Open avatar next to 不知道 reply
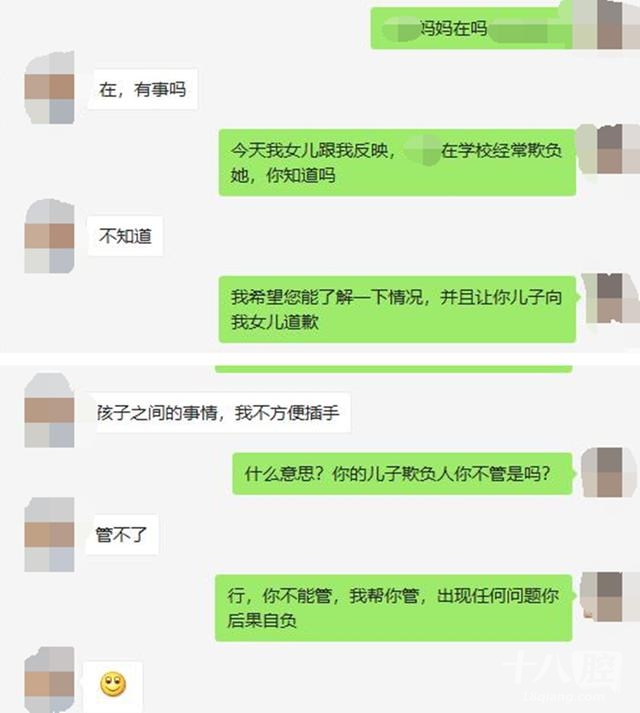Image resolution: width=640 pixels, height=713 pixels. tap(50, 236)
